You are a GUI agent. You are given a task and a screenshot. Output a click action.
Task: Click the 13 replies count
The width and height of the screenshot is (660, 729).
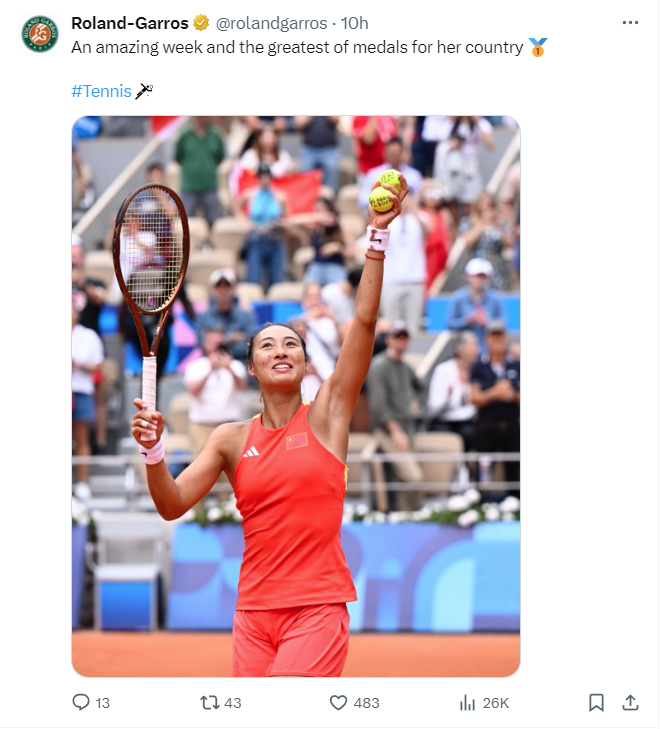point(103,703)
